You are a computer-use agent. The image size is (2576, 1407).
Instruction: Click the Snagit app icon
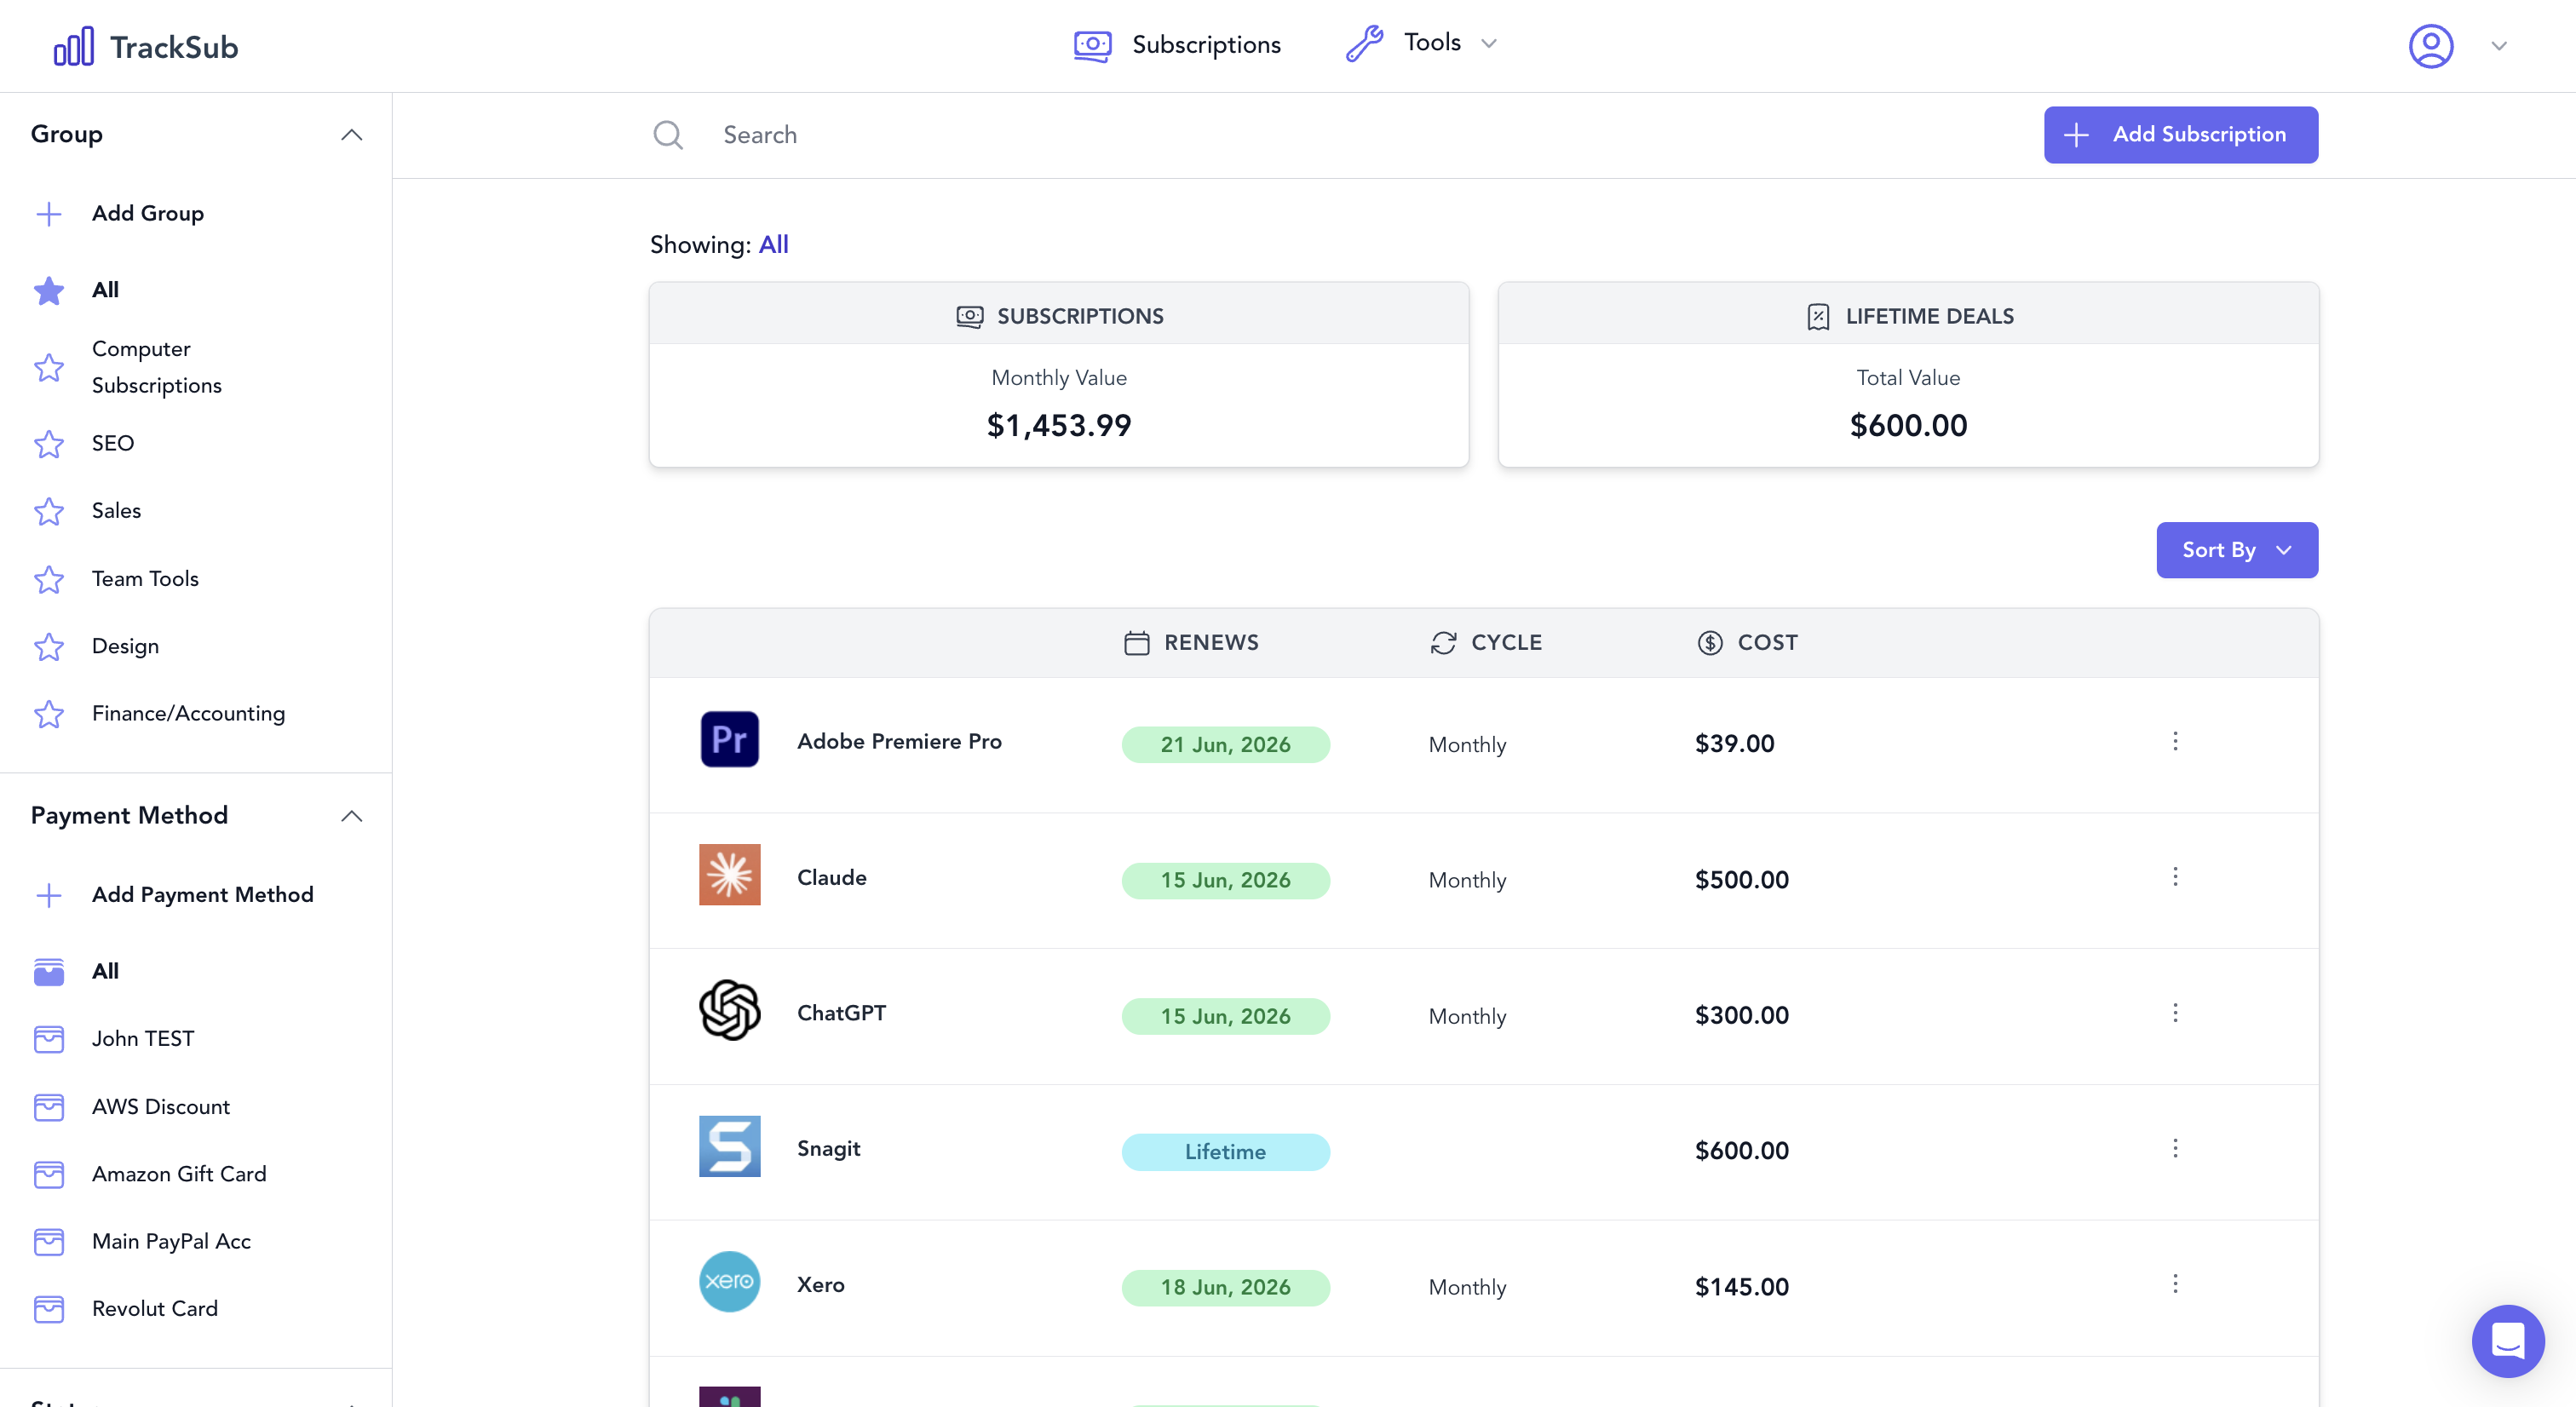point(729,1146)
